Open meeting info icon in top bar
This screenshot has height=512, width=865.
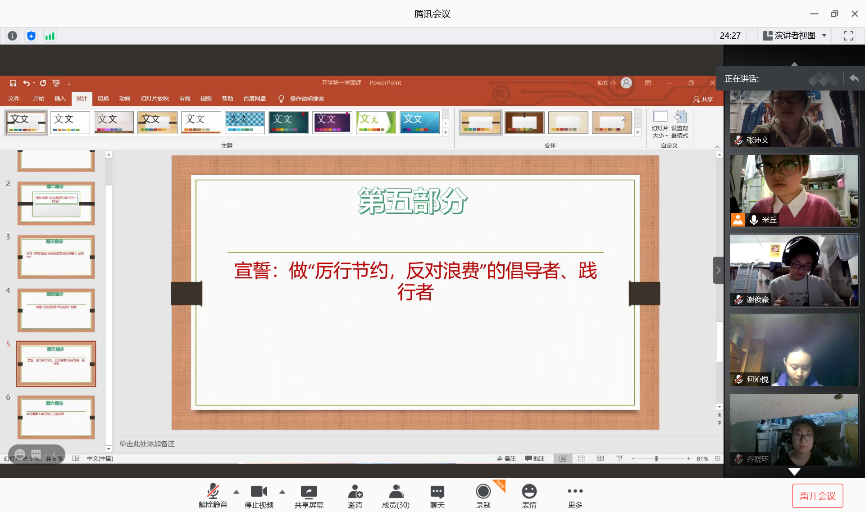[x=12, y=36]
